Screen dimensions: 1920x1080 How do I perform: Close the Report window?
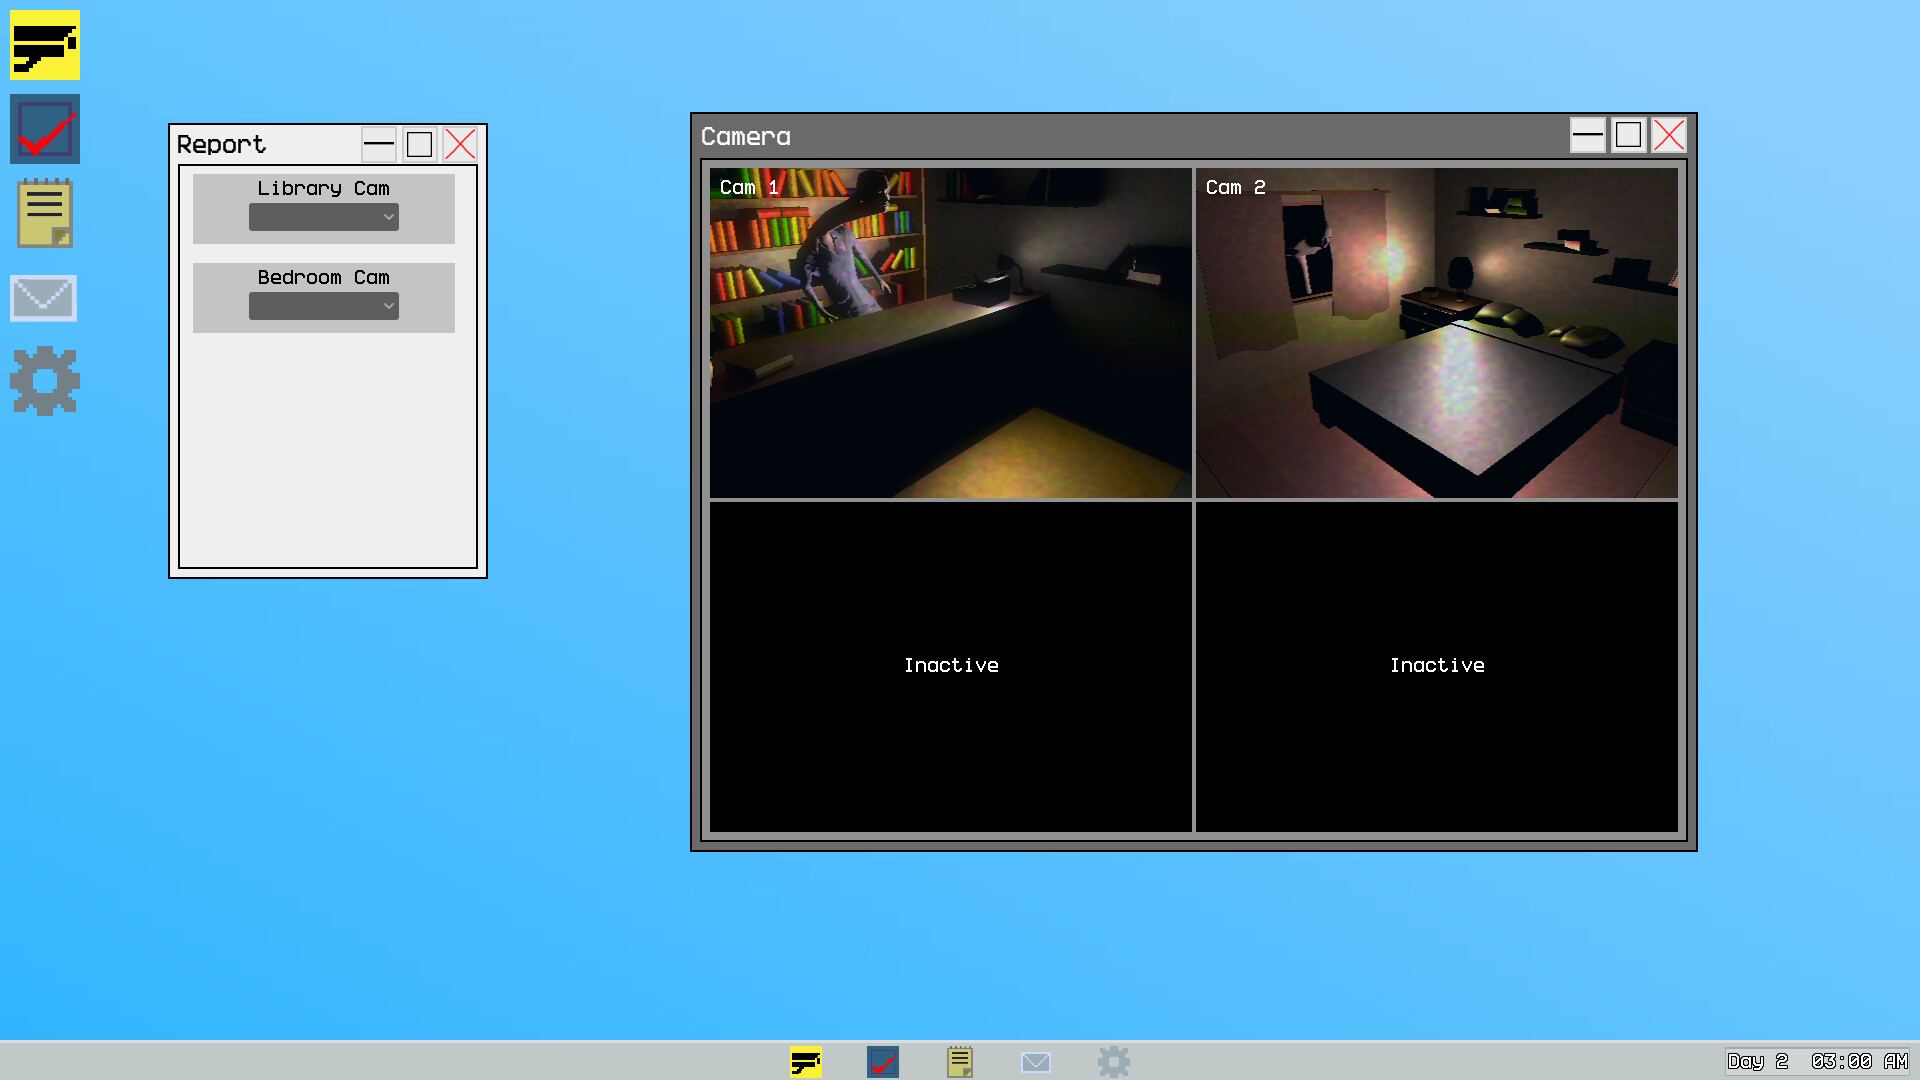460,144
